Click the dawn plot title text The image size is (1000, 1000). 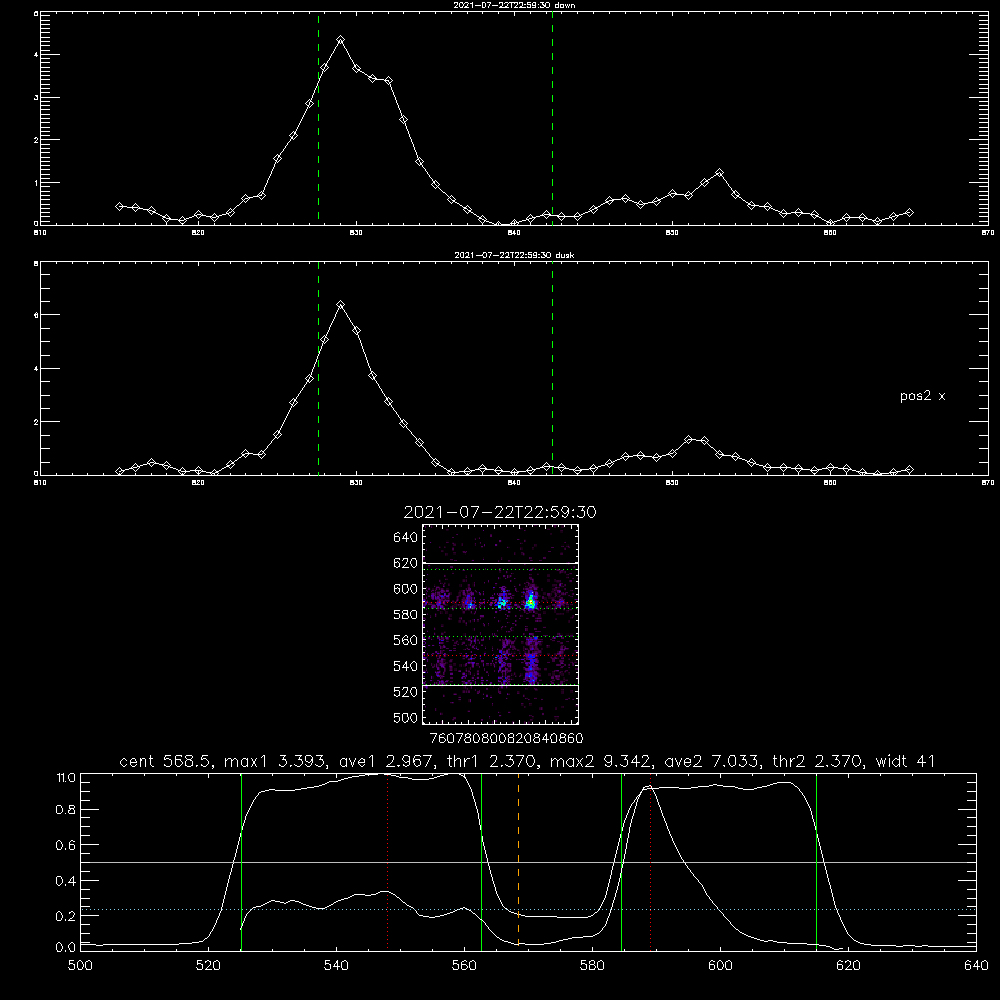click(x=514, y=5)
